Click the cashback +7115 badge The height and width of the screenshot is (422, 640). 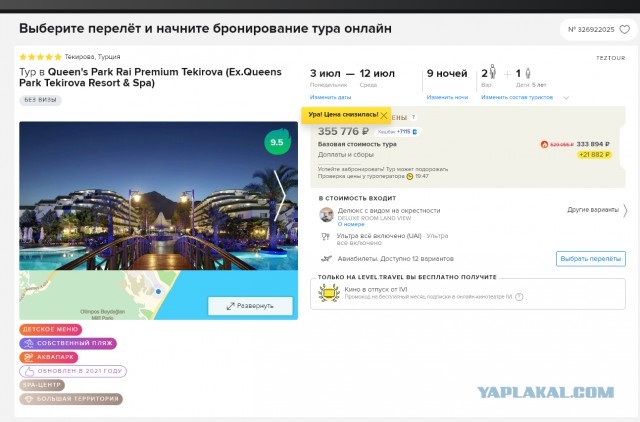396,132
